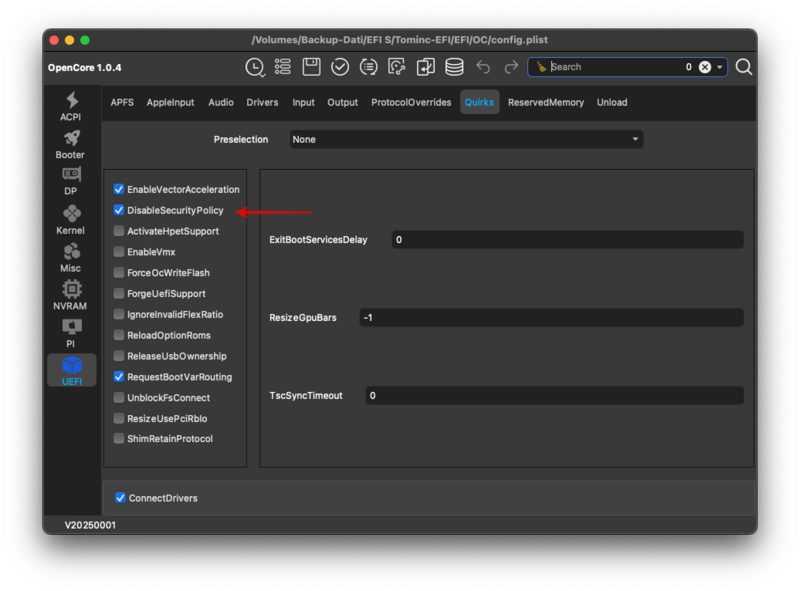This screenshot has height=591, width=800.
Task: Switch to the ReservedMemory tab
Action: click(546, 103)
